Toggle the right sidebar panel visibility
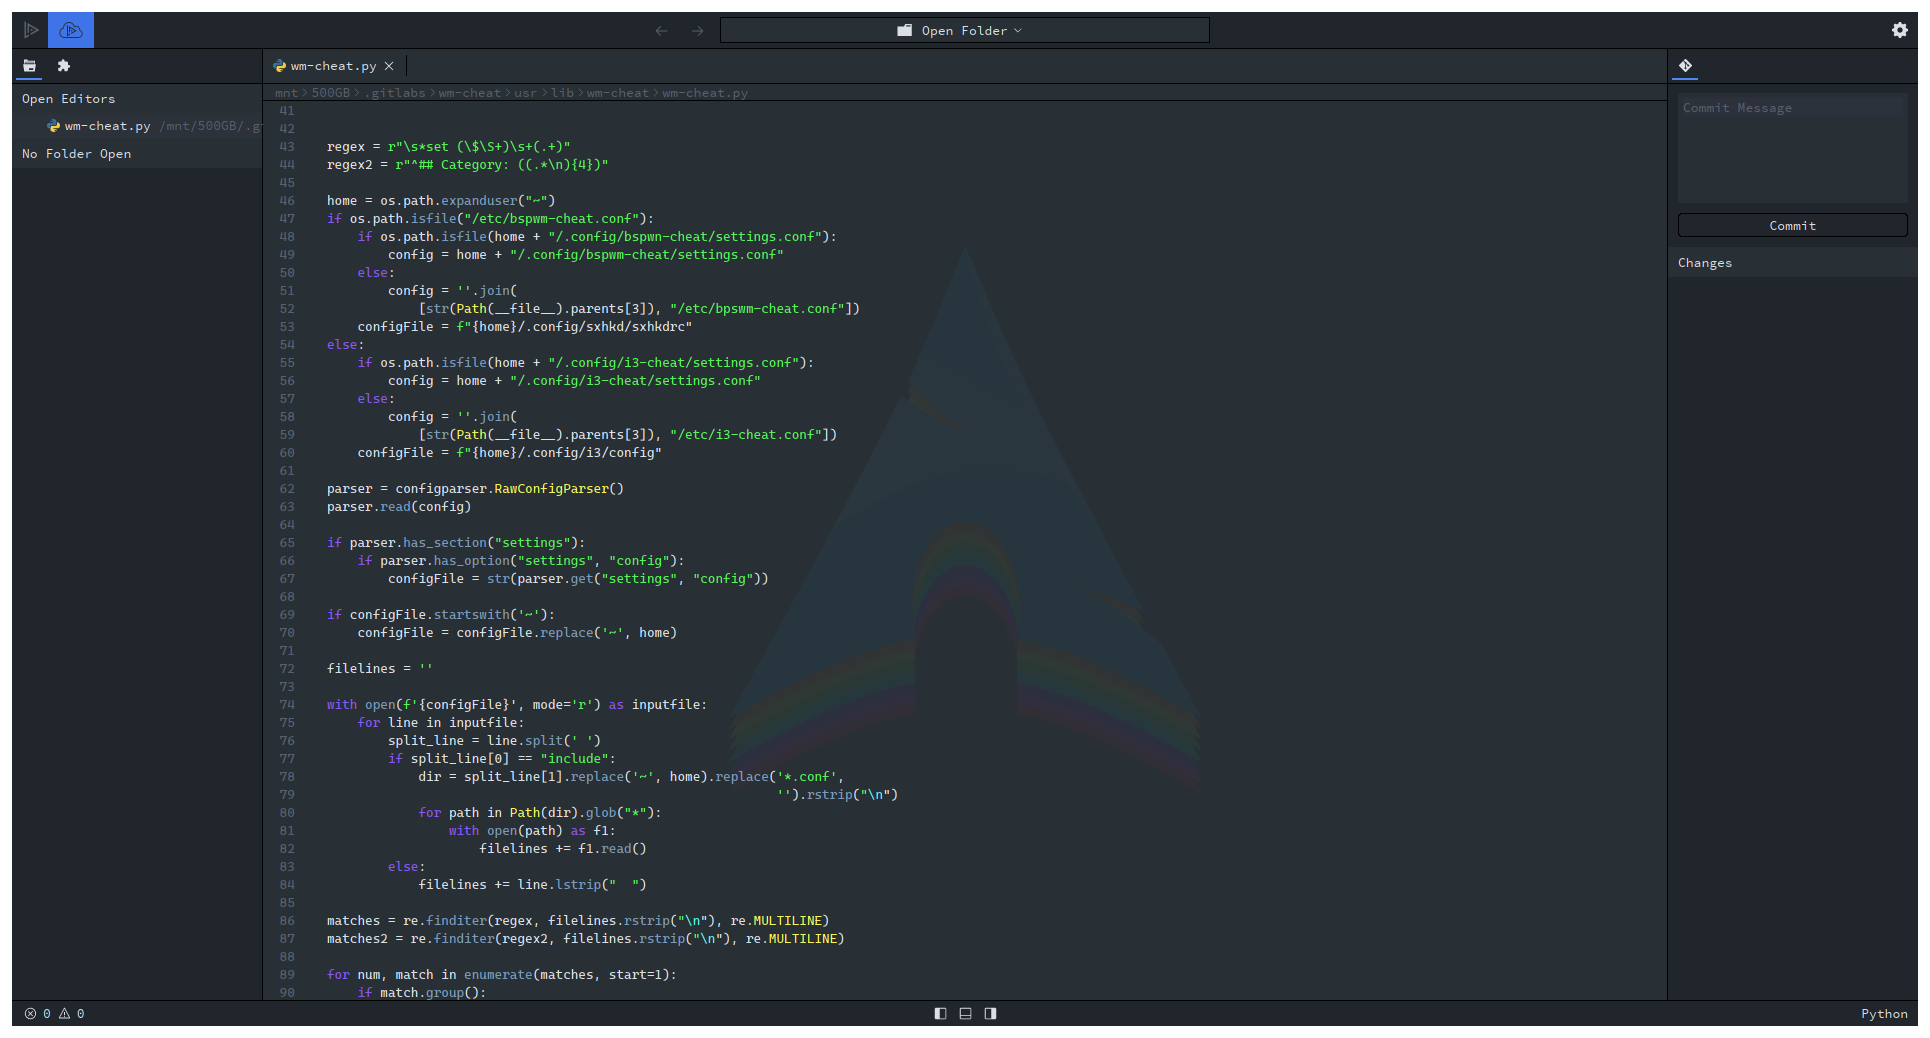 [990, 1013]
